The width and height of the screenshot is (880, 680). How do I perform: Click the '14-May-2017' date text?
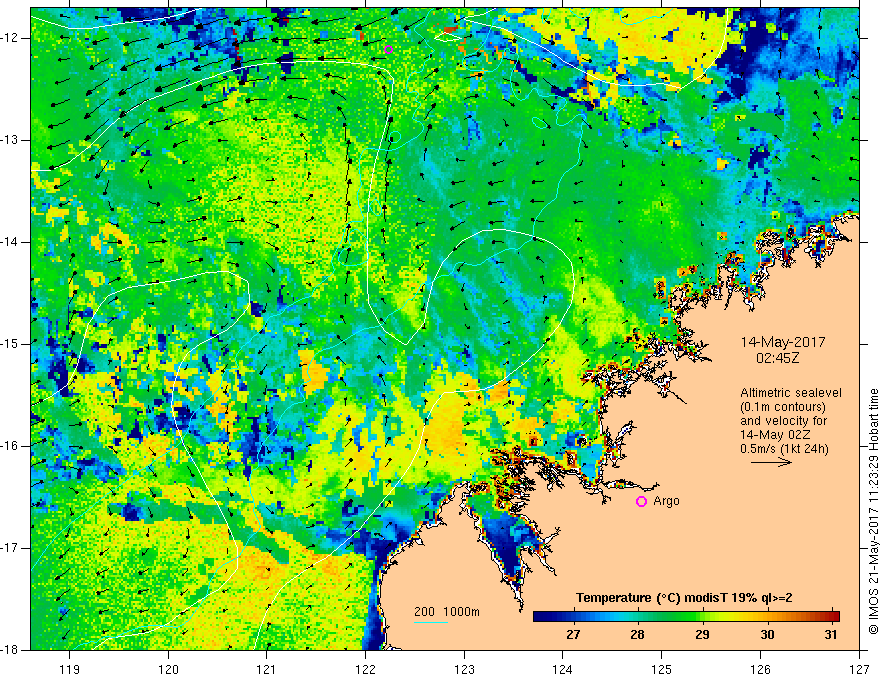783,342
